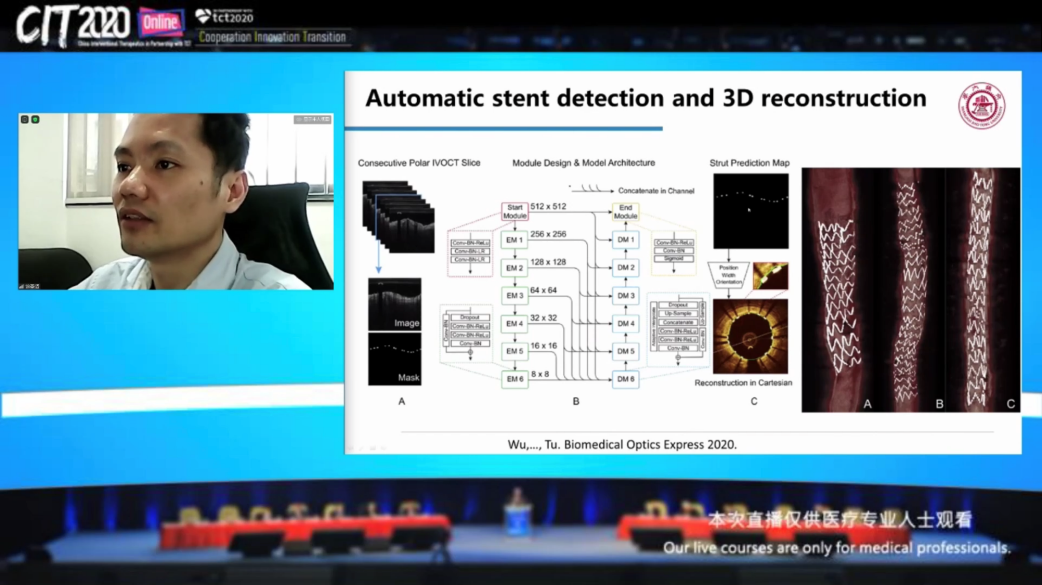Viewport: 1042px width, 585px height.
Task: Click the view label button in webcam top-right
Action: click(x=312, y=120)
